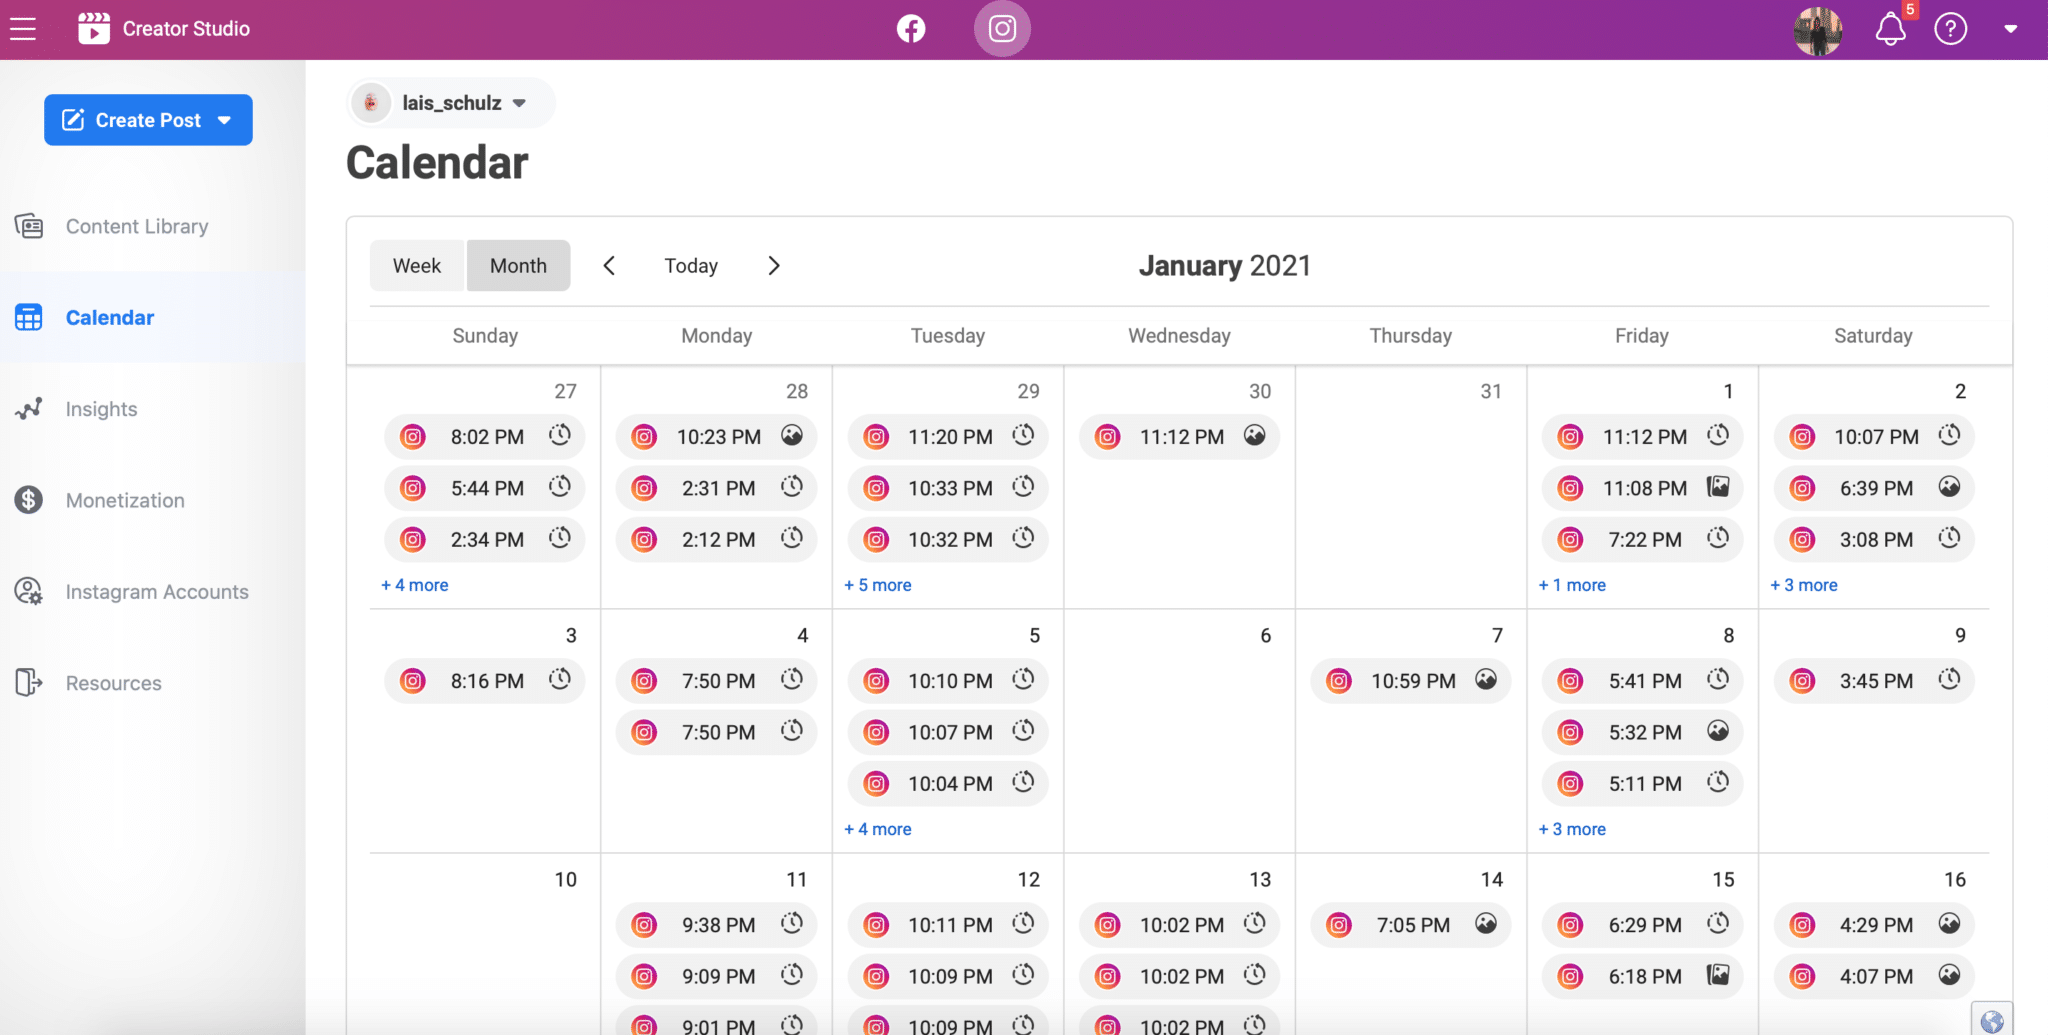Open the 10:23 PM post on Monday 28
Screen dimensions: 2048x1035
(x=716, y=436)
